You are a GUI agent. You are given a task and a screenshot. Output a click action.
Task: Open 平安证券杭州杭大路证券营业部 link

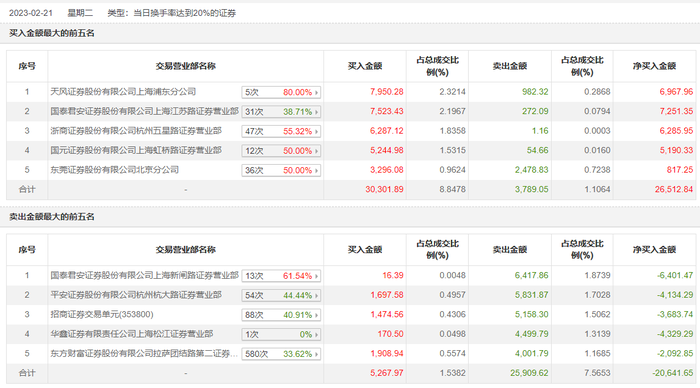pyautogui.click(x=136, y=295)
